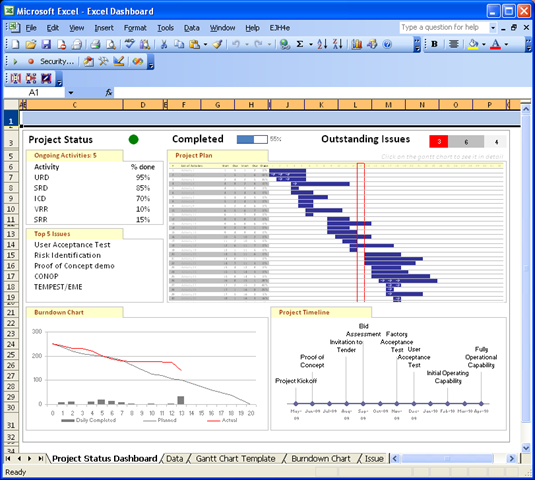Click the Project Plan Gantt chart

point(336,233)
